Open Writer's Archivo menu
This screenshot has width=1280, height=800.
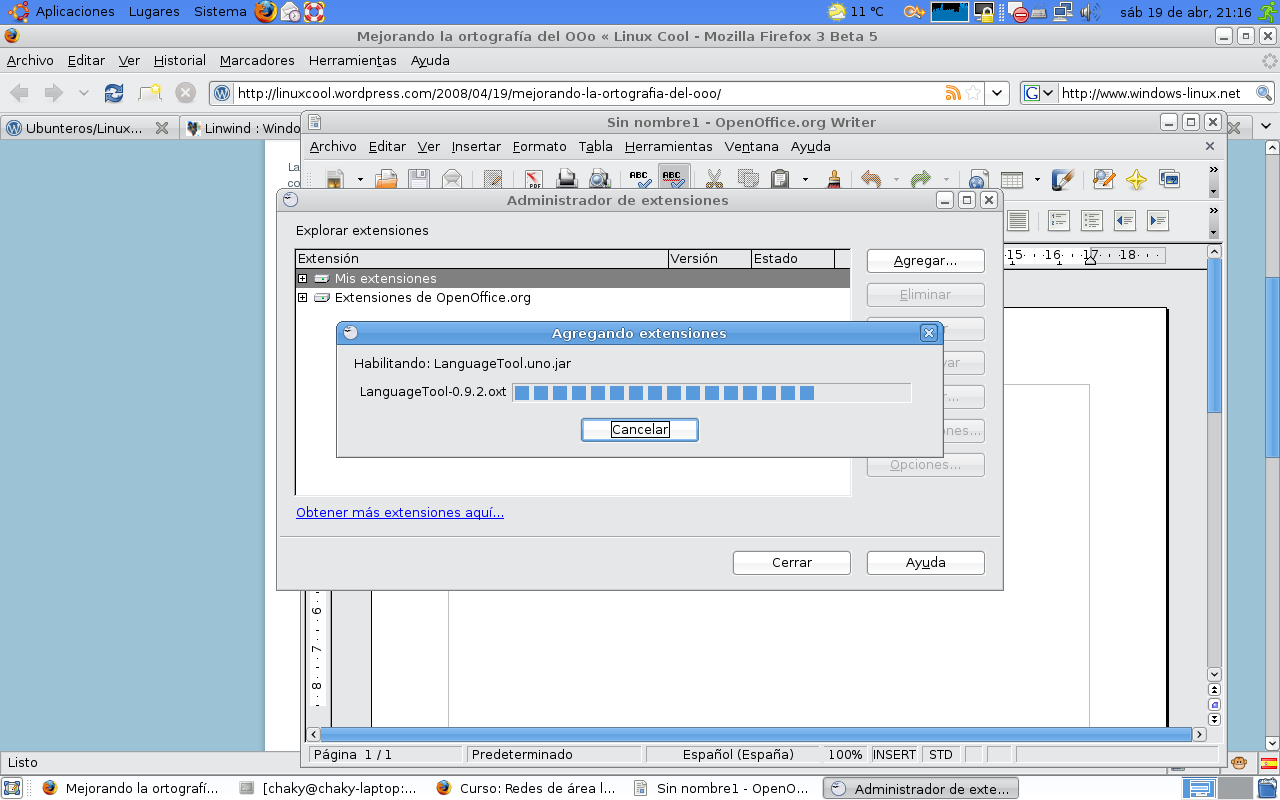coord(333,147)
